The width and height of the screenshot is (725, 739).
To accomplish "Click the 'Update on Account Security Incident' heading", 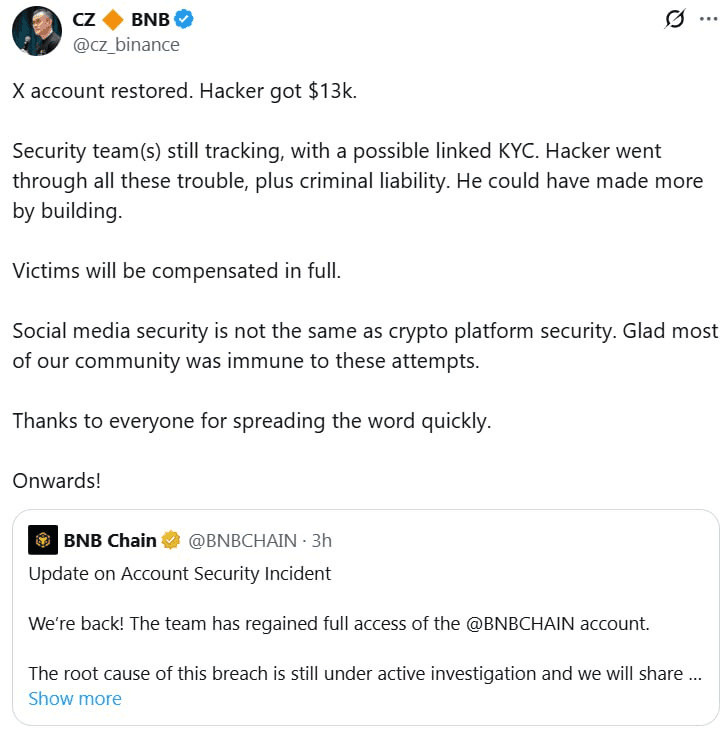I will 180,573.
